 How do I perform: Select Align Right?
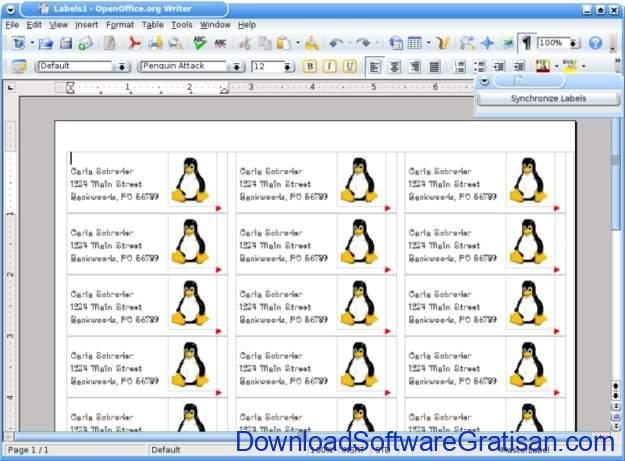coord(415,67)
